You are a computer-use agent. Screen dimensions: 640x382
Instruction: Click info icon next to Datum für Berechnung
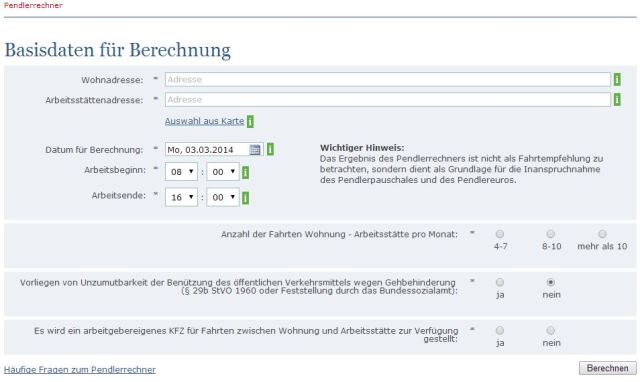coord(270,149)
